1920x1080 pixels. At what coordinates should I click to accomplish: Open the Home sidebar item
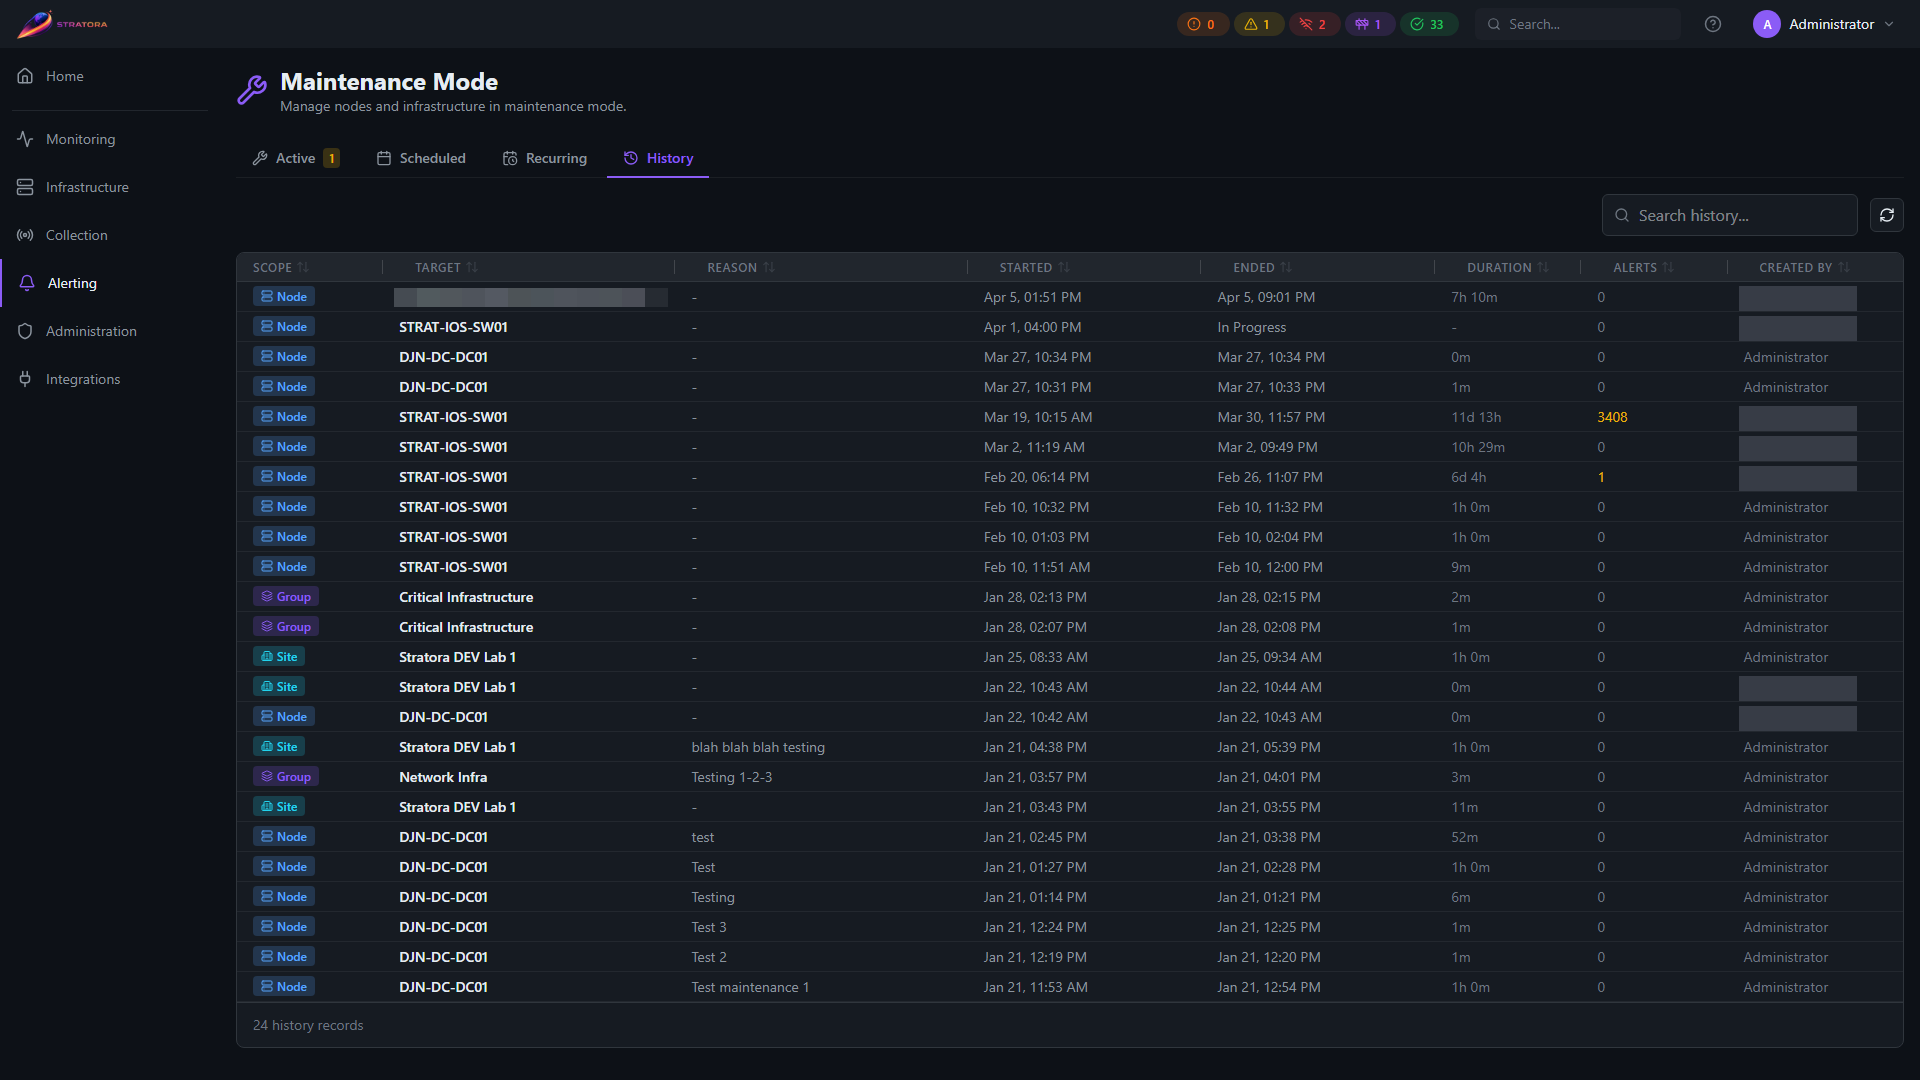pyautogui.click(x=104, y=76)
